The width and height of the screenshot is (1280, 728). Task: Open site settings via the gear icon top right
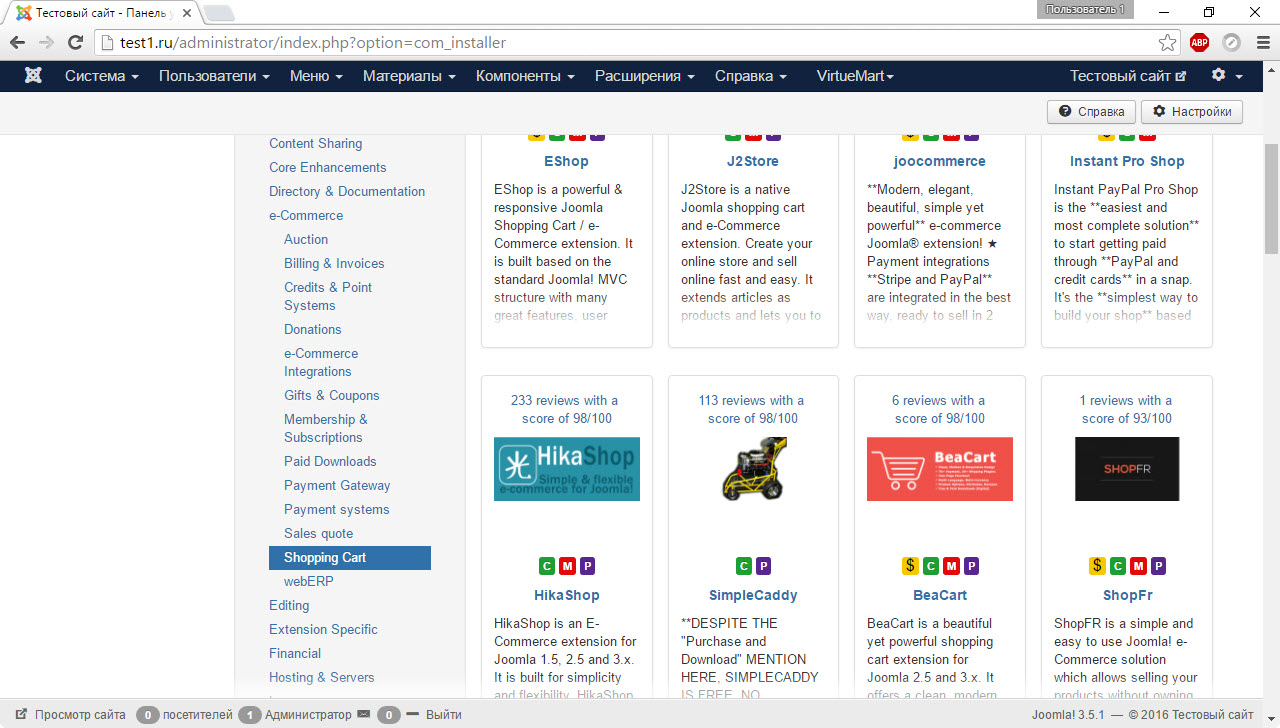(x=1216, y=75)
